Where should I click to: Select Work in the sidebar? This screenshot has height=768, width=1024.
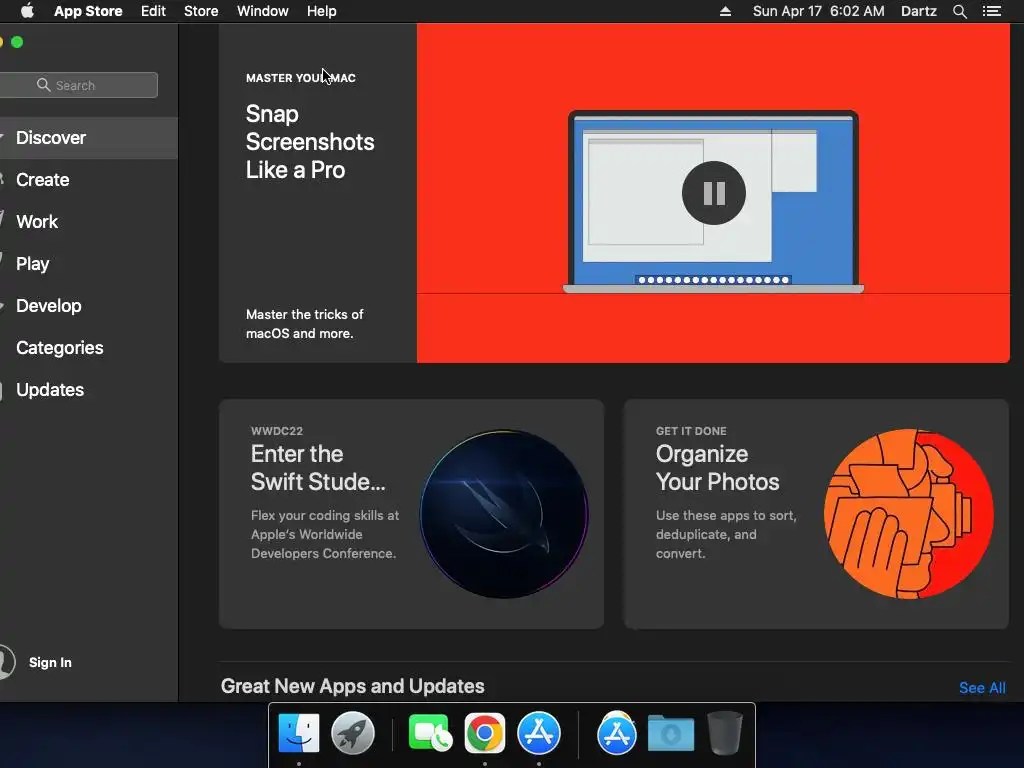coord(88,221)
